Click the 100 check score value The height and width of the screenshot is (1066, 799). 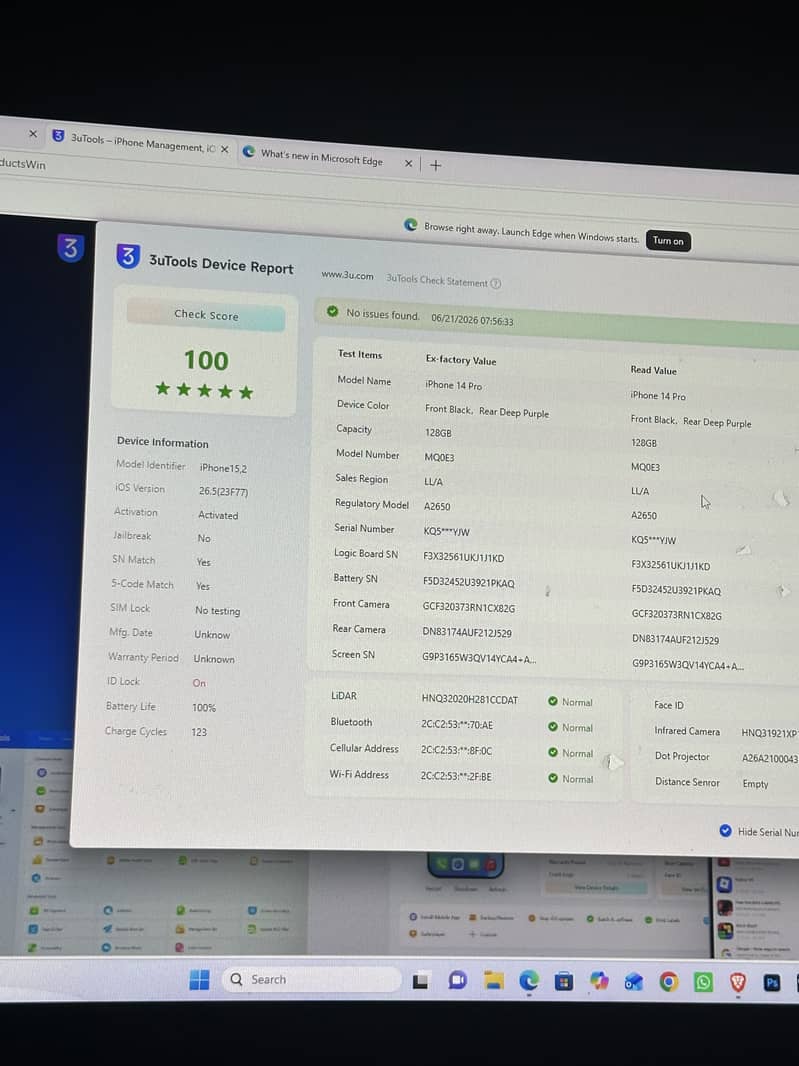click(206, 360)
